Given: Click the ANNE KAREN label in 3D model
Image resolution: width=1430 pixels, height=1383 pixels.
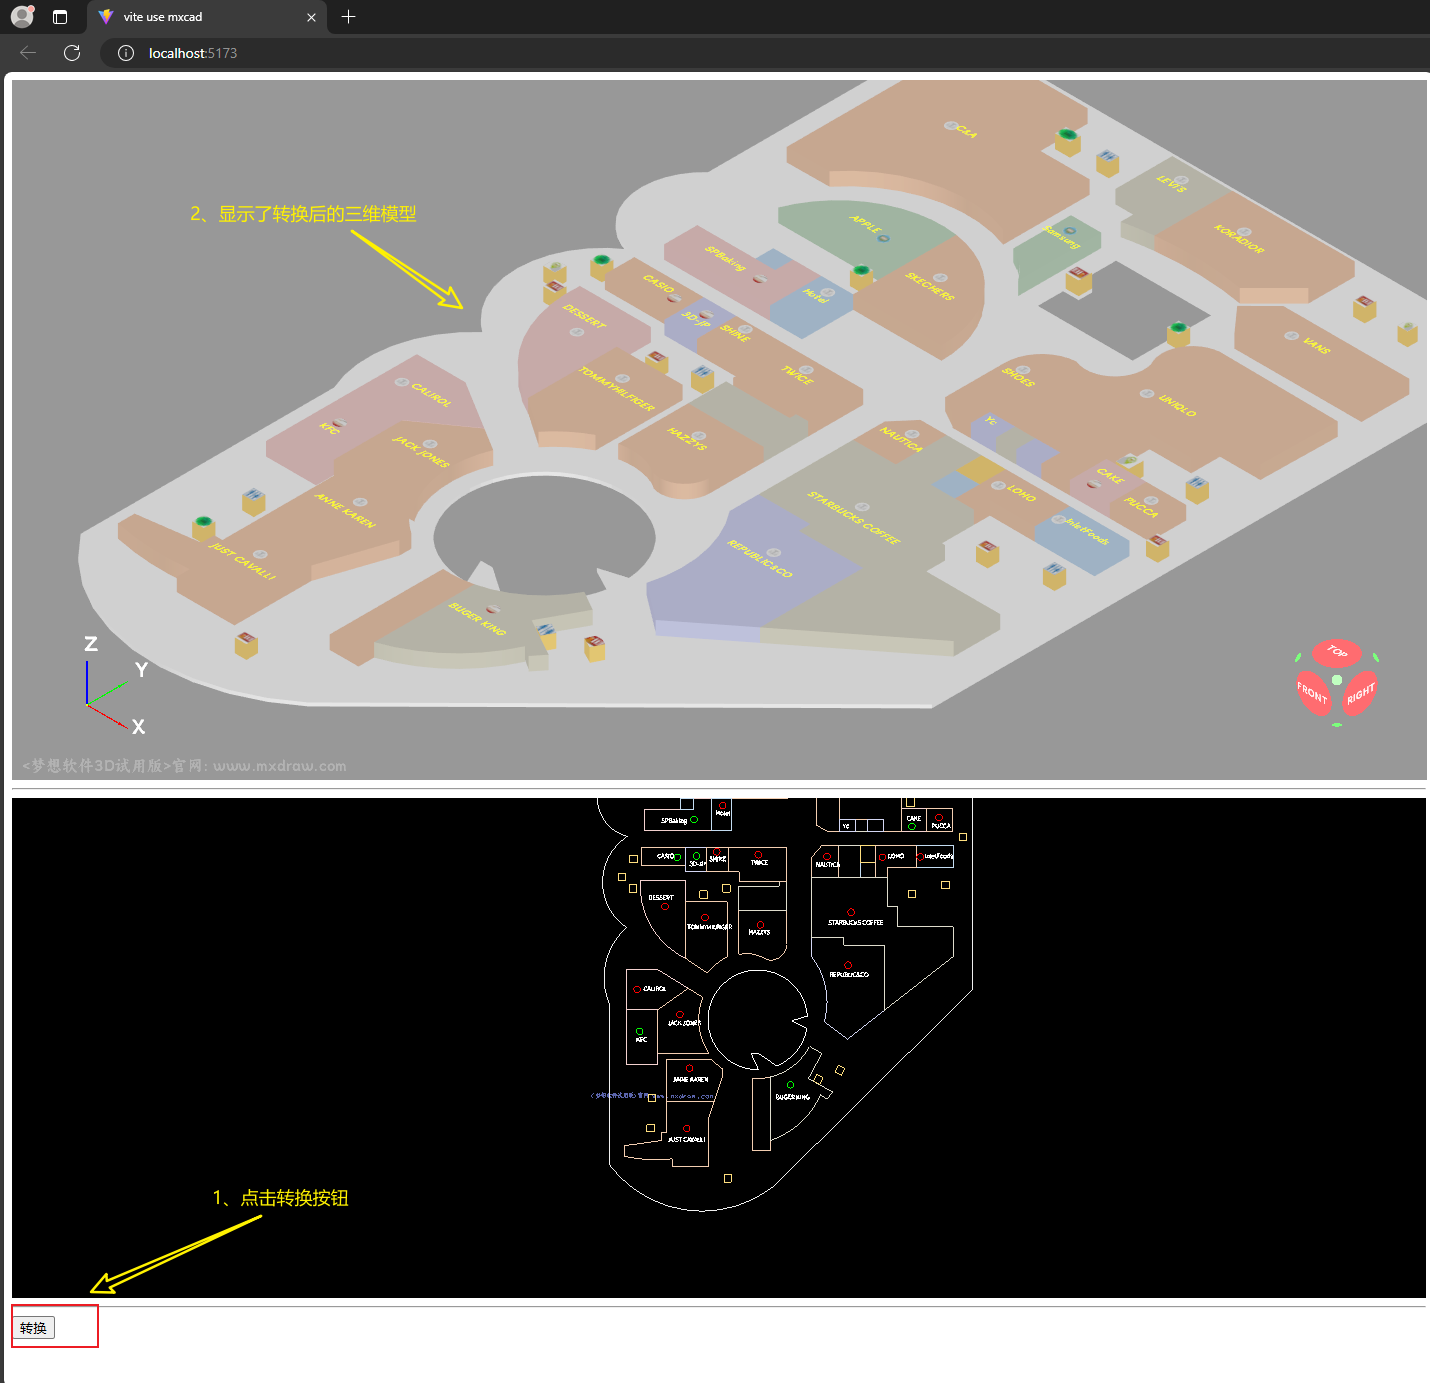Looking at the screenshot, I should (x=345, y=511).
